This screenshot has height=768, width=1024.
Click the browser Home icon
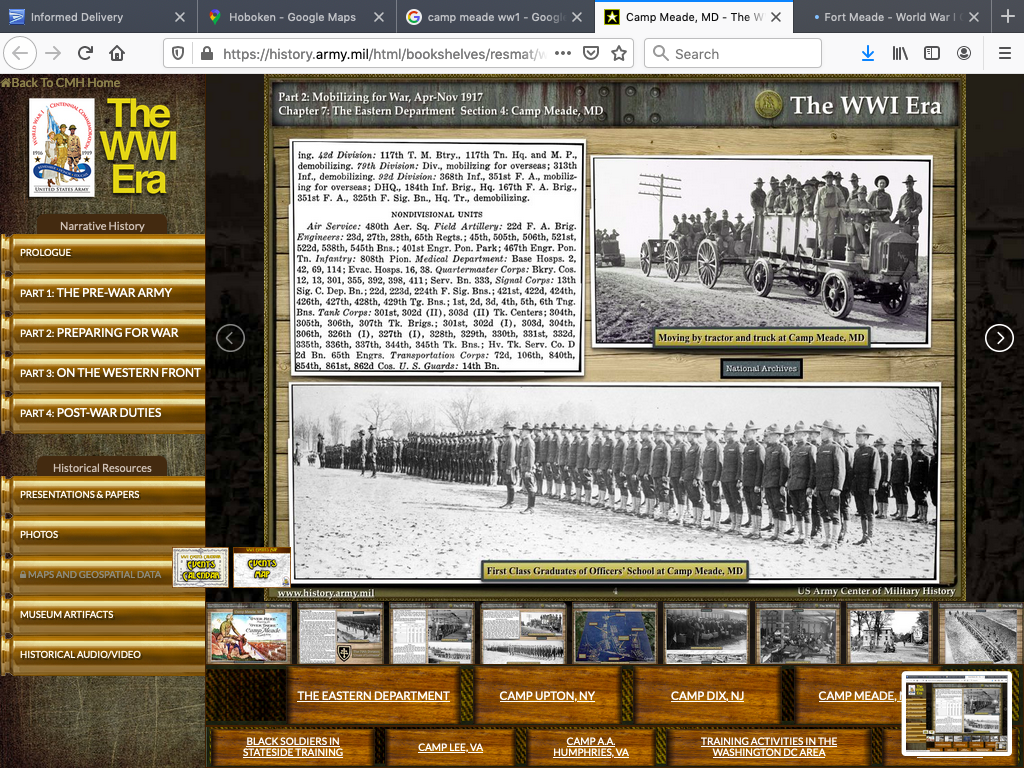(117, 53)
